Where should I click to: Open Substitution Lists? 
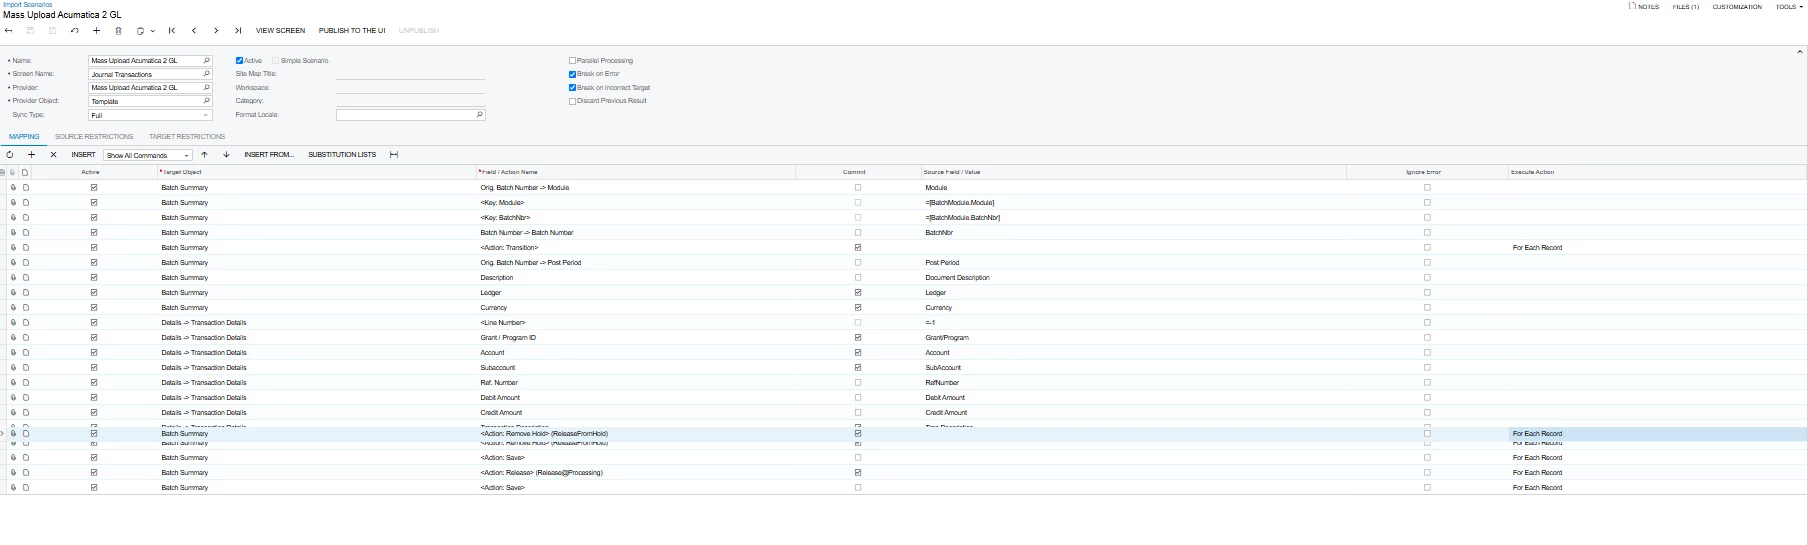pos(342,155)
